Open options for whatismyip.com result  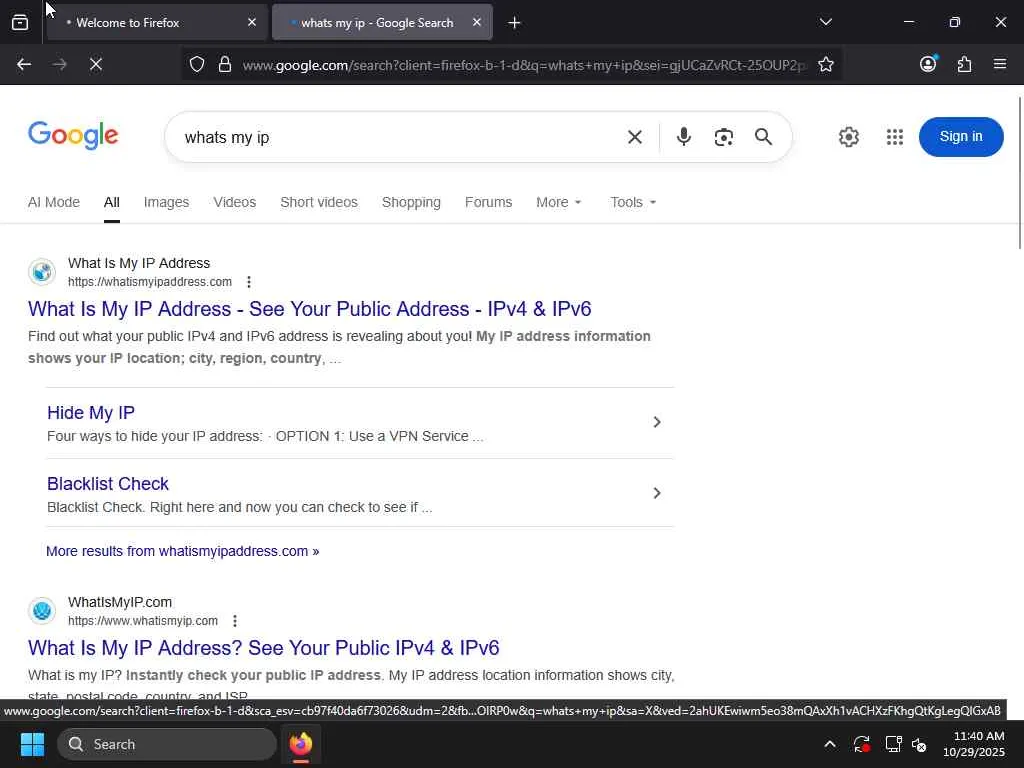pyautogui.click(x=235, y=621)
